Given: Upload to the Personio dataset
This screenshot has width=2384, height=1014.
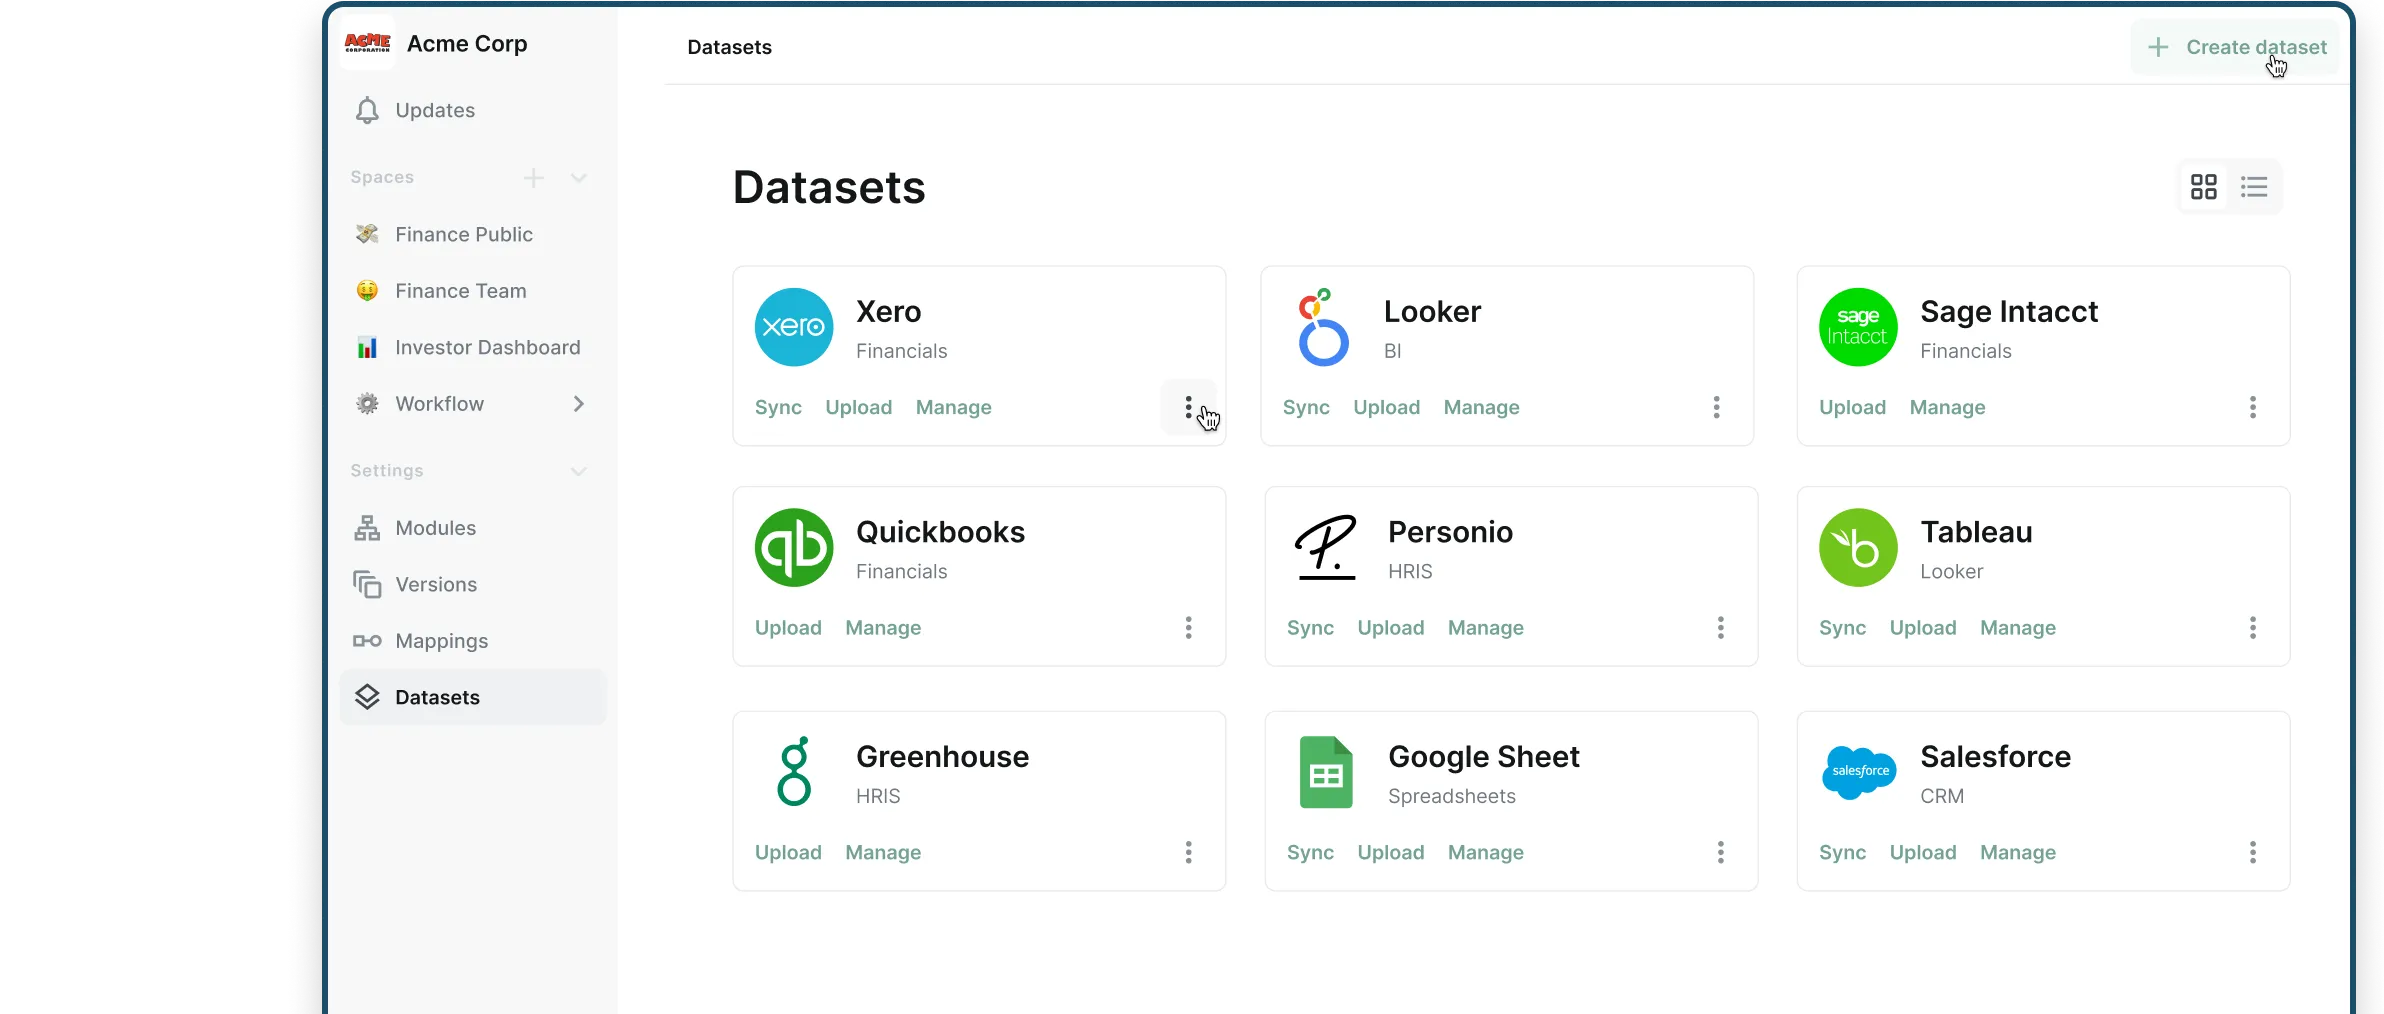Looking at the screenshot, I should 1391,628.
